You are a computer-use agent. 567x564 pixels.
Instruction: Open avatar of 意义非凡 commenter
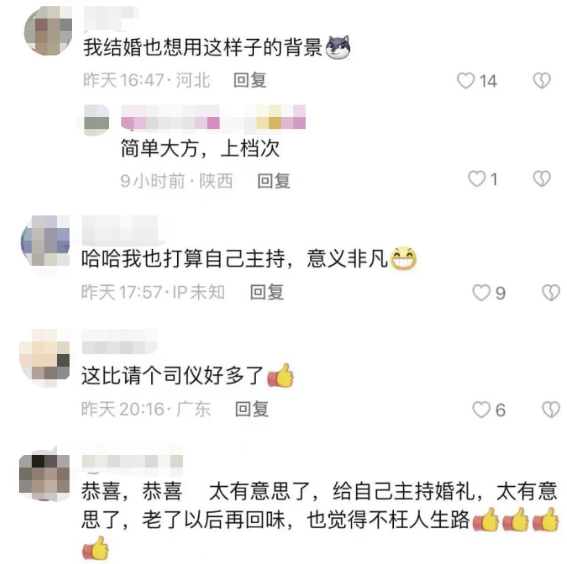click(45, 241)
